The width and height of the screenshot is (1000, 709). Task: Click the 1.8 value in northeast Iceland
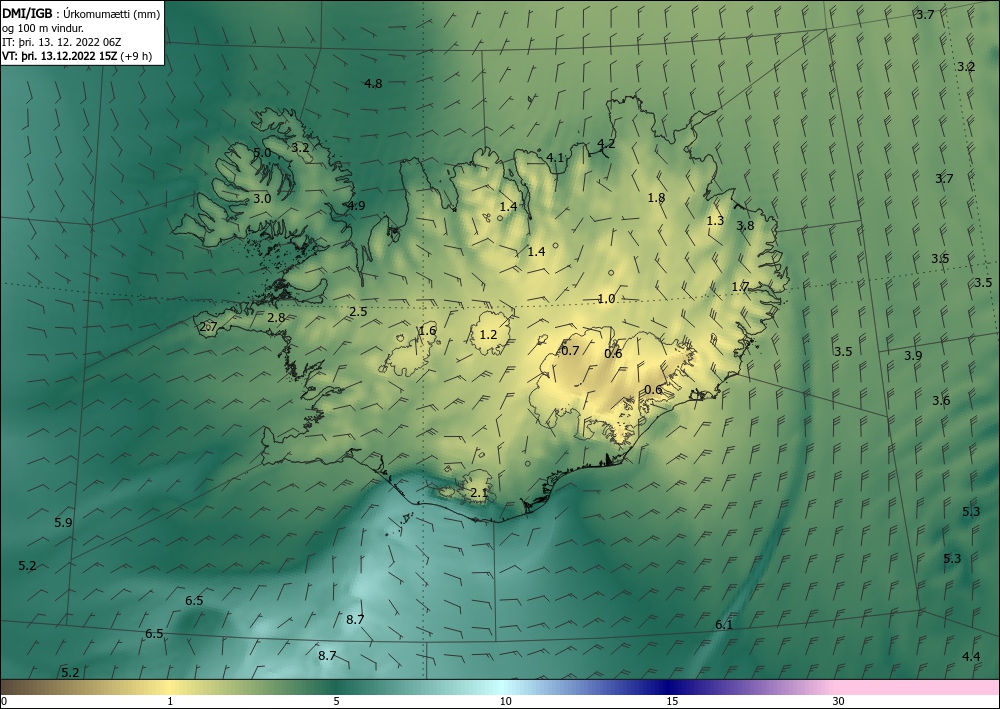(656, 198)
